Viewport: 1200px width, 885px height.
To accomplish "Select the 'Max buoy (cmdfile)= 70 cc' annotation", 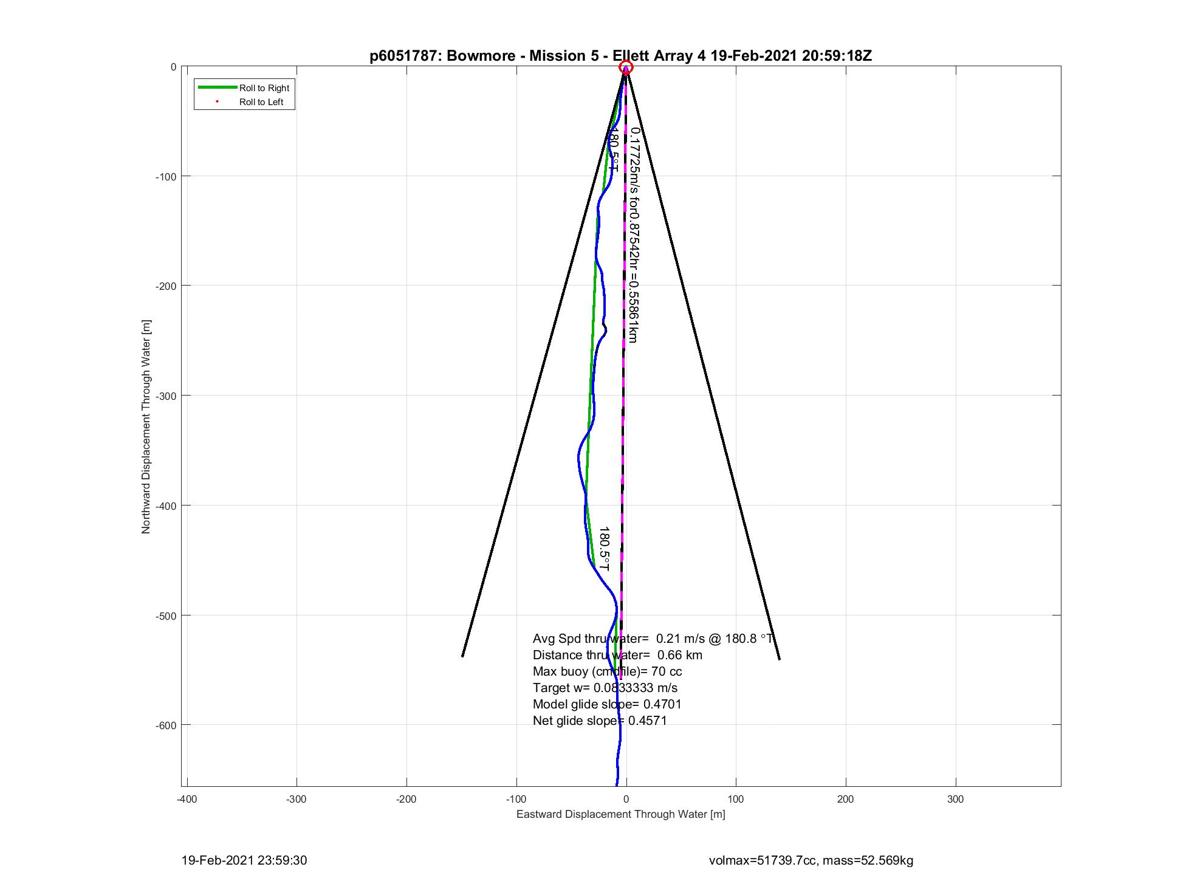I will tap(607, 671).
